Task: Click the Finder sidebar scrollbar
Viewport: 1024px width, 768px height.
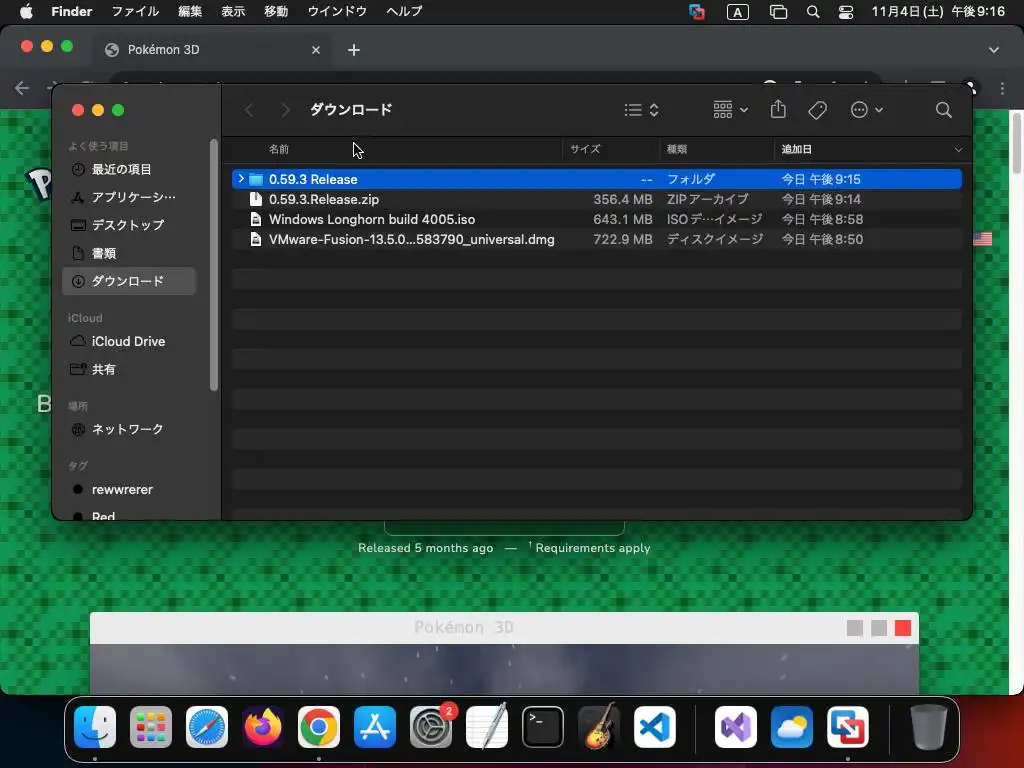Action: [214, 264]
